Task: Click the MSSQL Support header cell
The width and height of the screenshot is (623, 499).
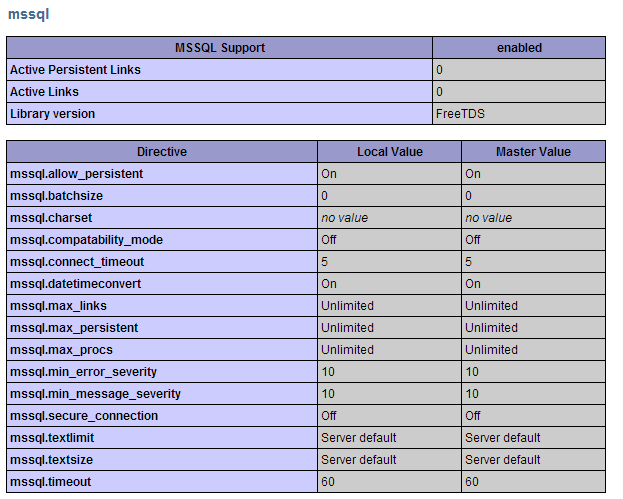Action: point(220,48)
